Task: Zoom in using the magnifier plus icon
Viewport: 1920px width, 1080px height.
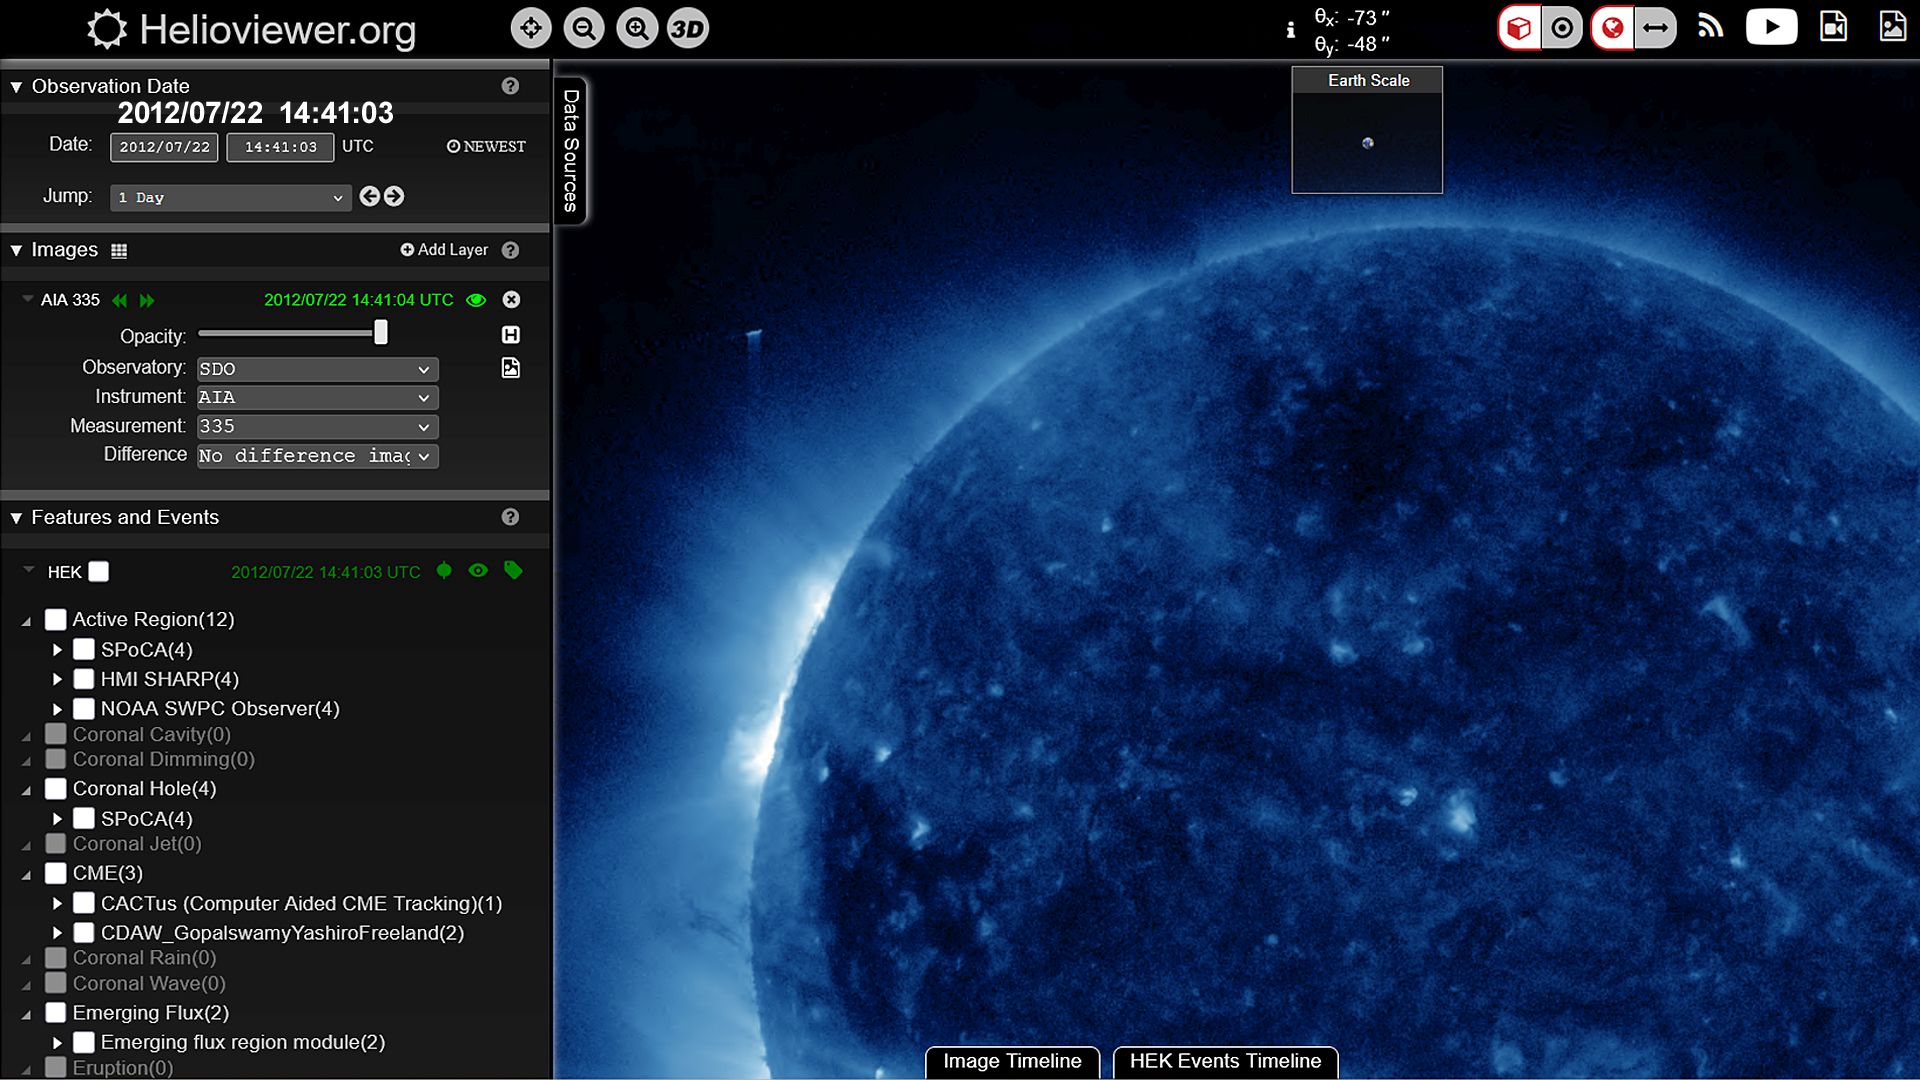Action: click(x=637, y=28)
